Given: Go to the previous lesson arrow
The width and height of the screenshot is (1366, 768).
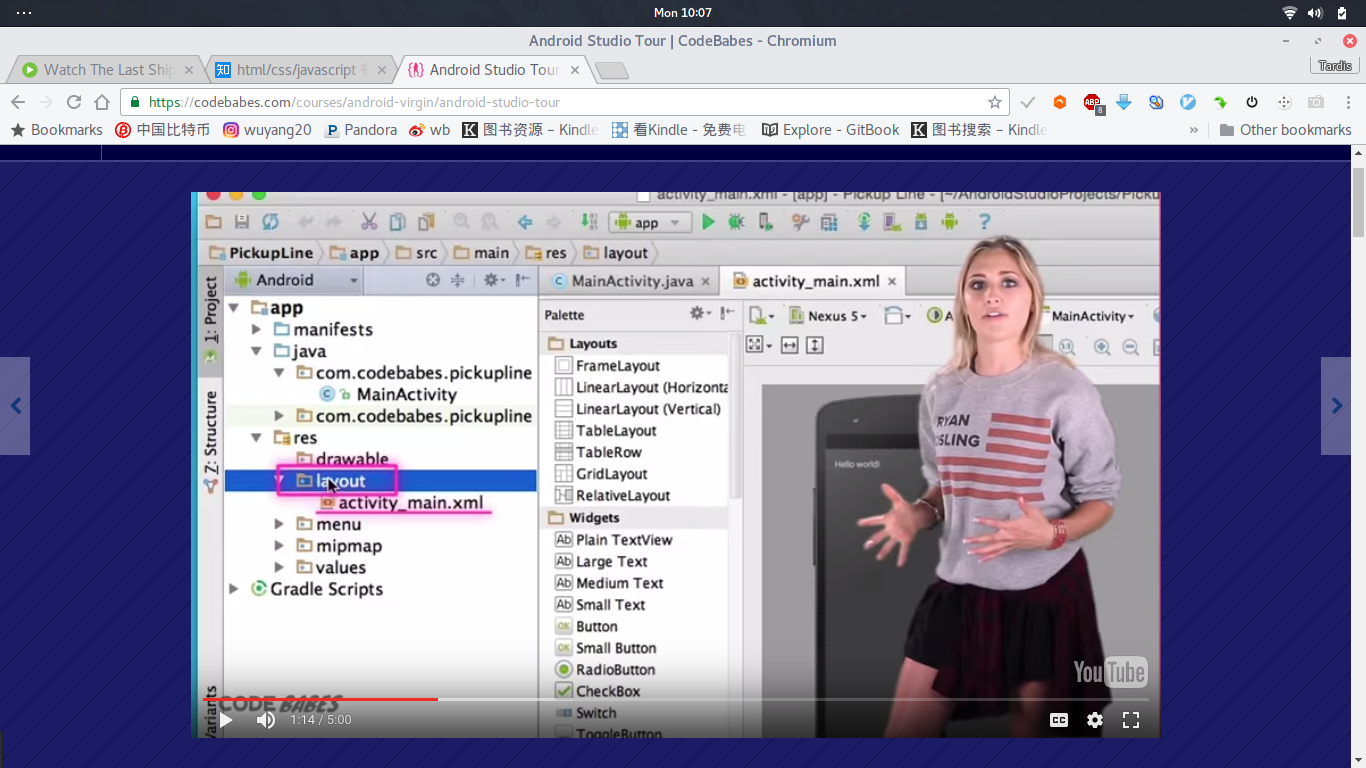Looking at the screenshot, I should pyautogui.click(x=15, y=406).
